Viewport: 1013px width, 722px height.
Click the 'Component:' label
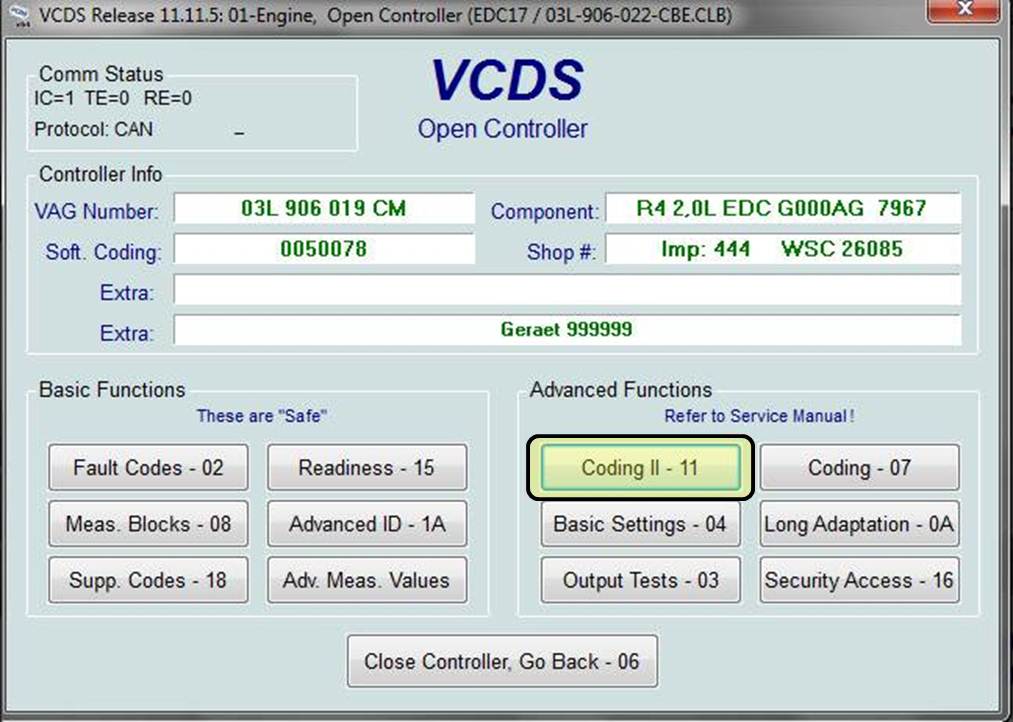(x=545, y=211)
